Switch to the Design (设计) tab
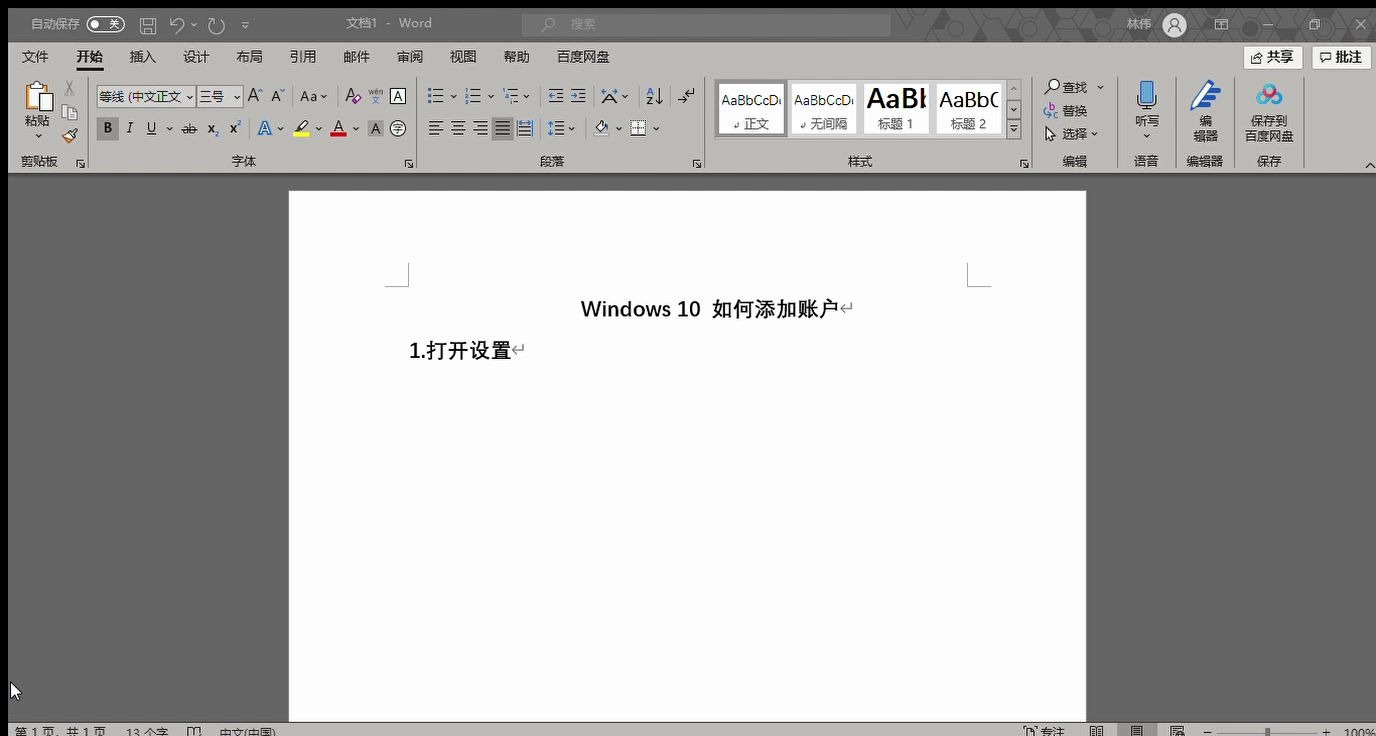The width and height of the screenshot is (1376, 736). click(x=196, y=57)
